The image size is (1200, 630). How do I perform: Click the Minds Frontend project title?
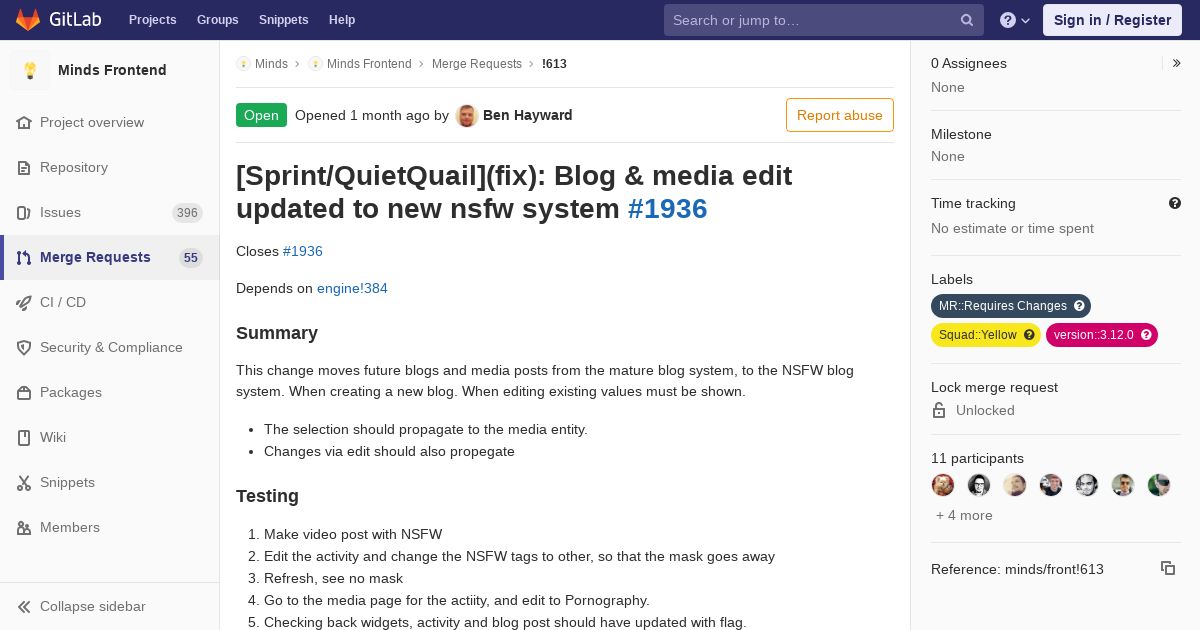point(112,70)
